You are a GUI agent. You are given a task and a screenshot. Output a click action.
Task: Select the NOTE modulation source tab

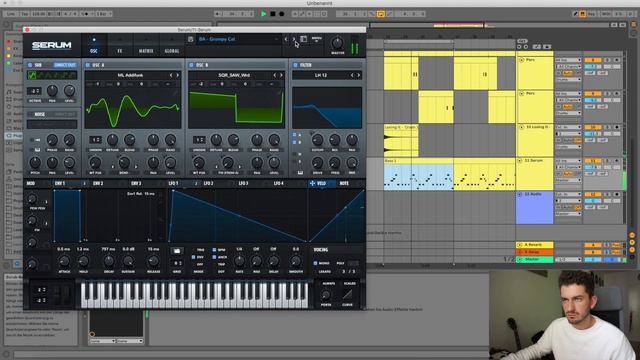[x=344, y=184]
